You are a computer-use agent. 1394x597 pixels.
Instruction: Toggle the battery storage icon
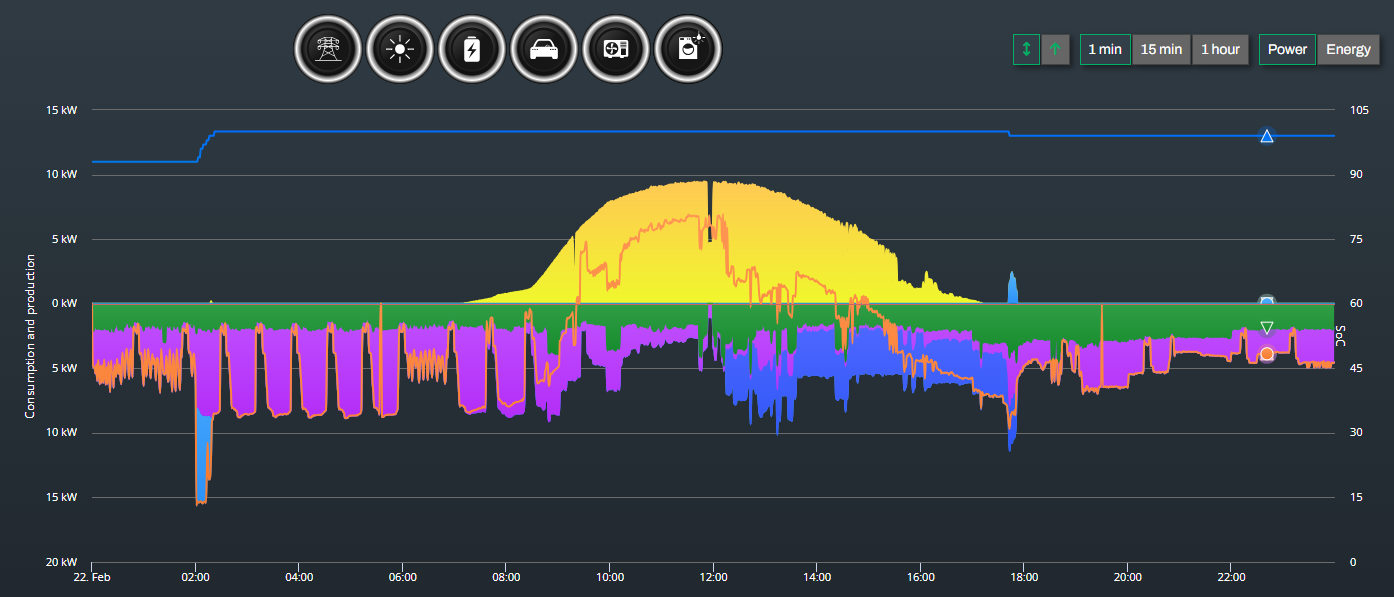click(472, 48)
